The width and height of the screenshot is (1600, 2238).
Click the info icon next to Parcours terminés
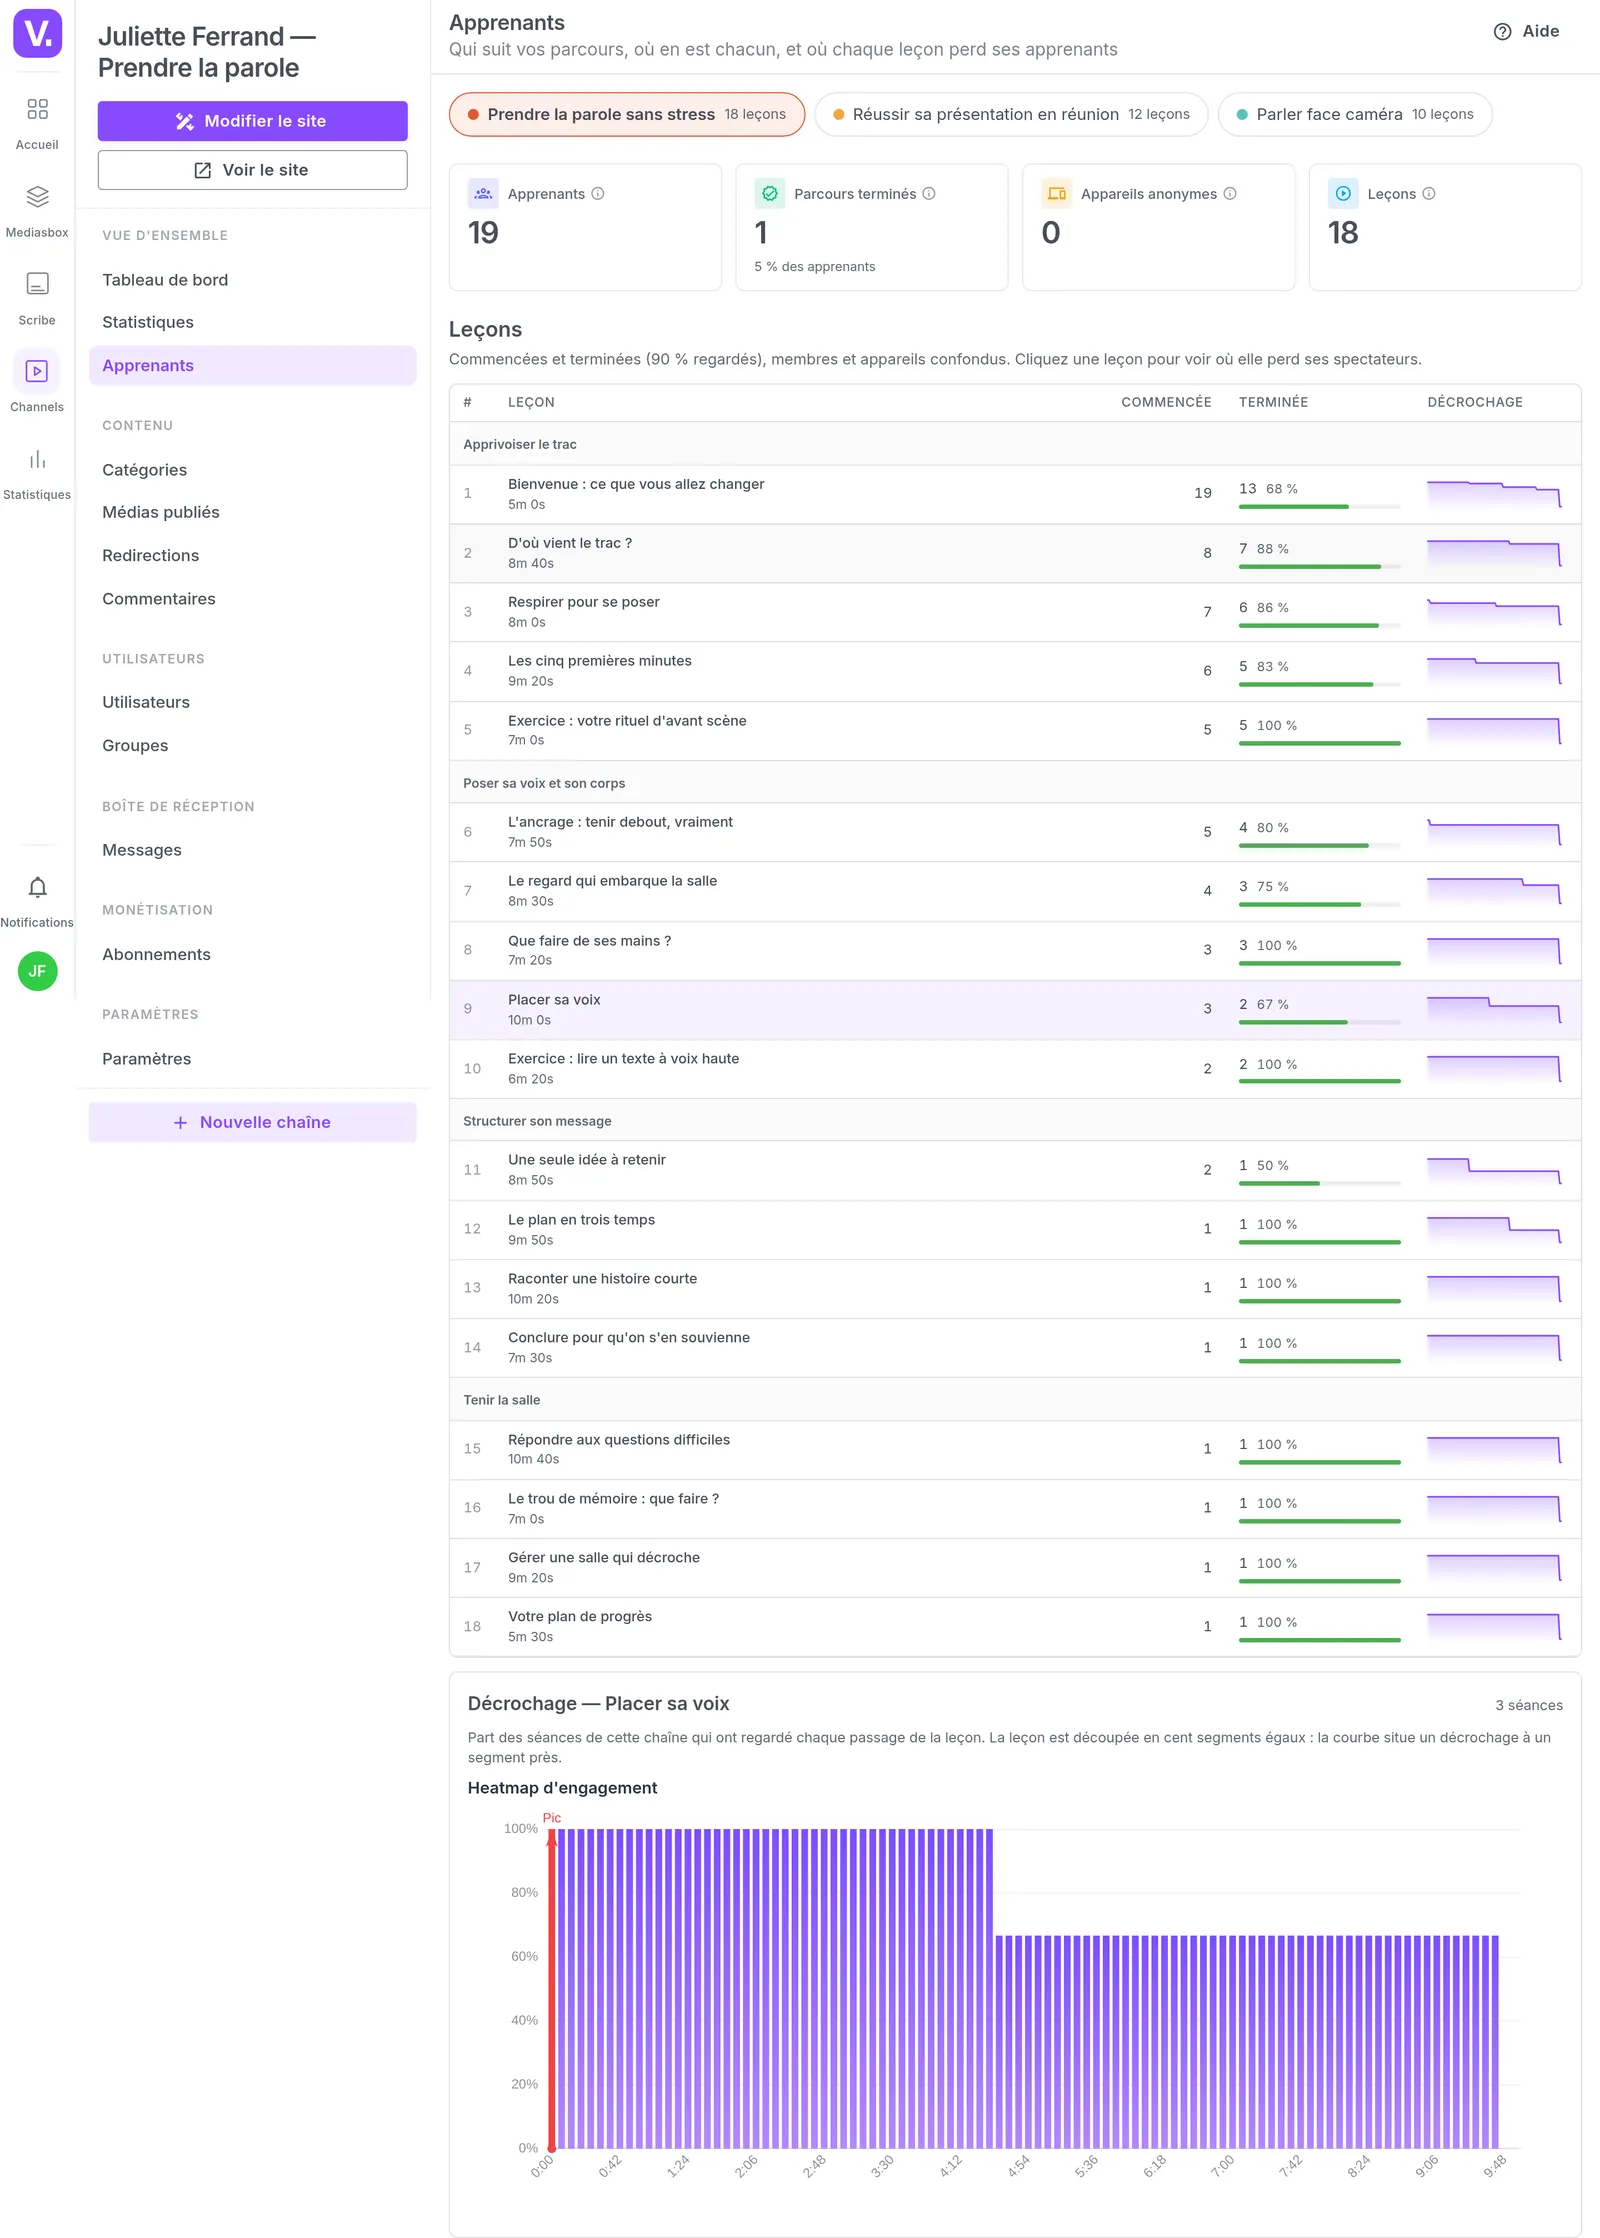pos(929,194)
